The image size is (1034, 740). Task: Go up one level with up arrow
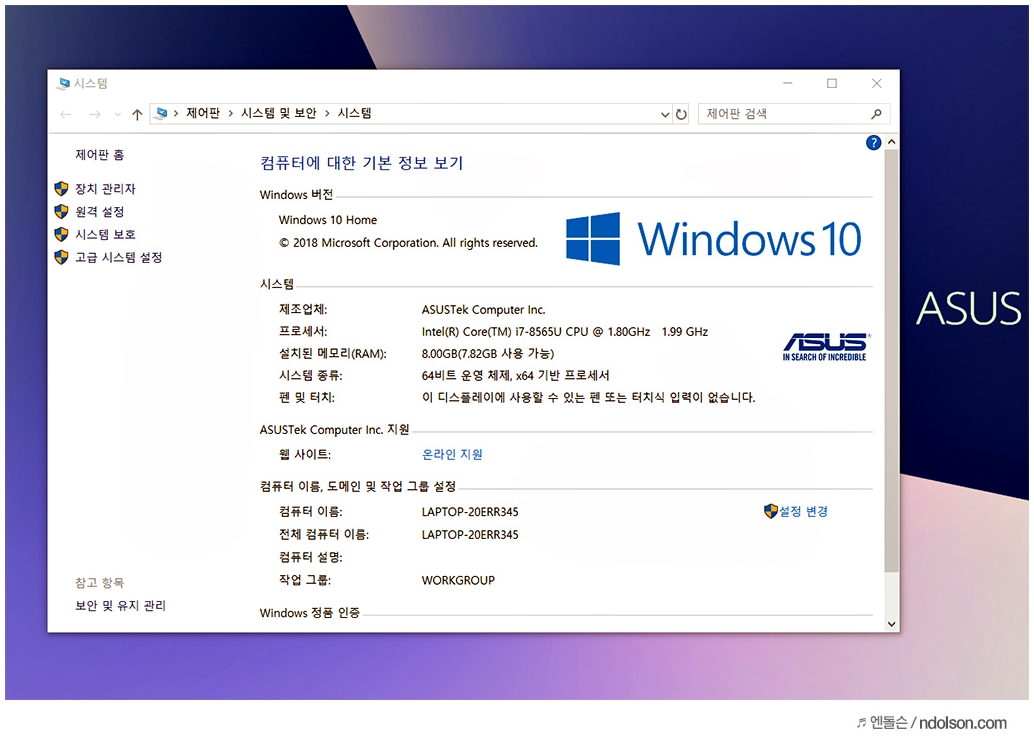click(137, 115)
